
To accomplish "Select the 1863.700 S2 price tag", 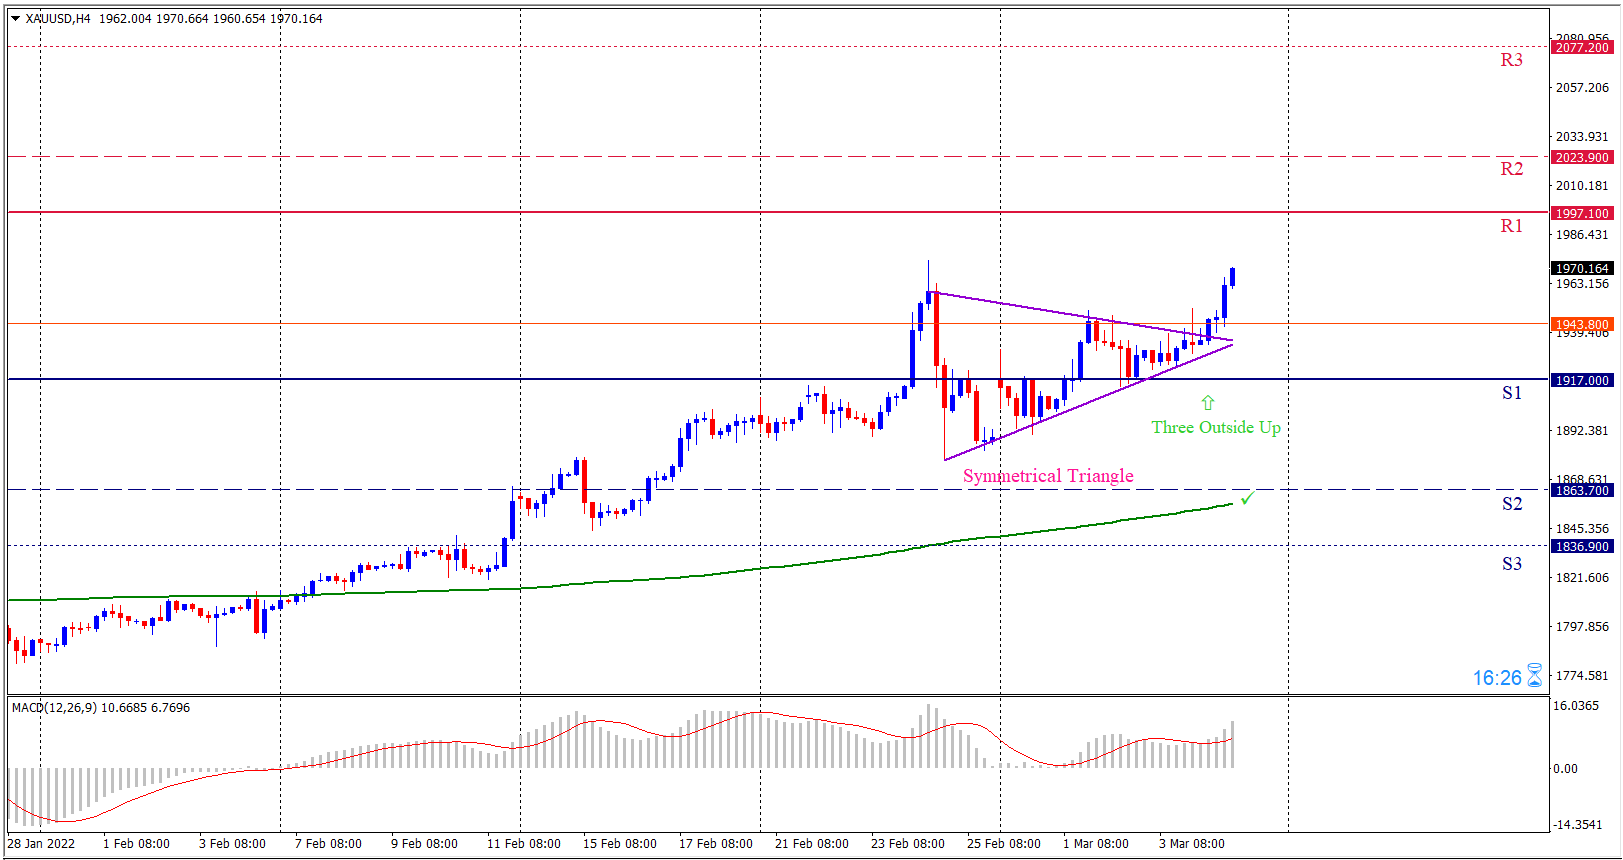I will click(x=1582, y=491).
